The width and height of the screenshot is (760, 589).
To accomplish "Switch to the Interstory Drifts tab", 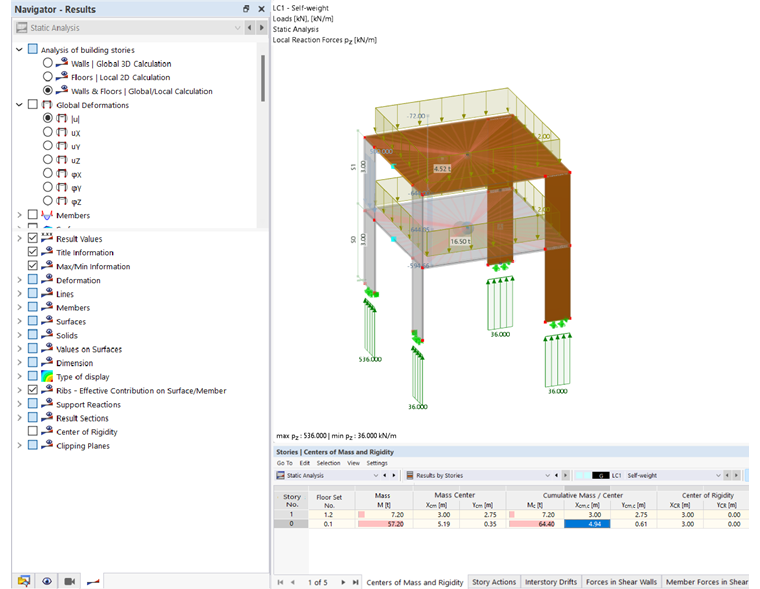I will 551,582.
